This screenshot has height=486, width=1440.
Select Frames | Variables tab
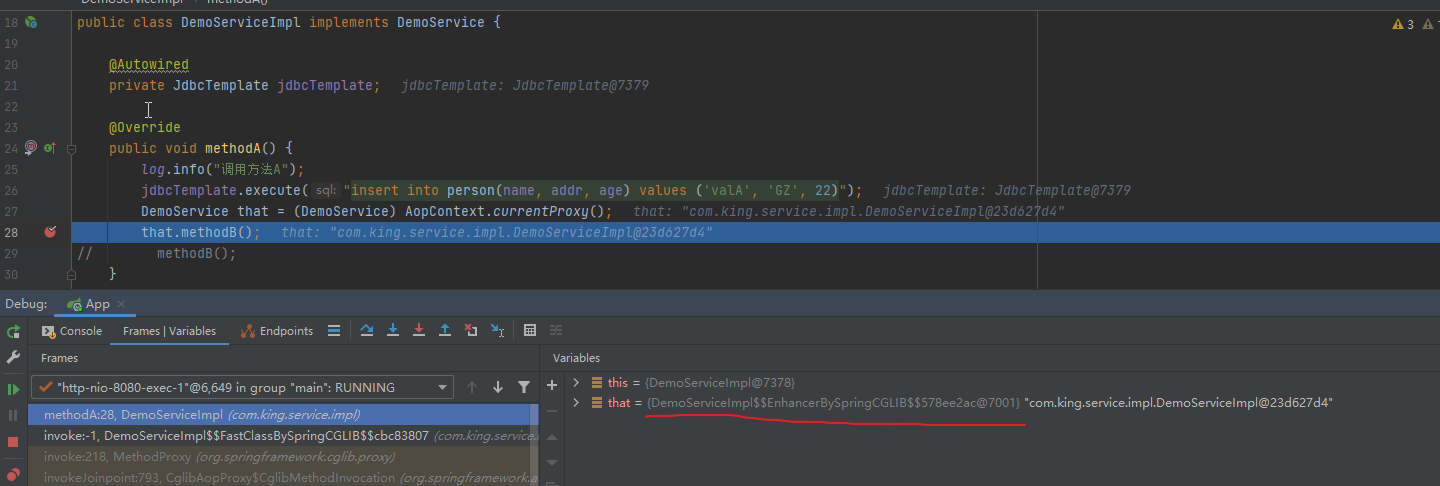pos(169,331)
